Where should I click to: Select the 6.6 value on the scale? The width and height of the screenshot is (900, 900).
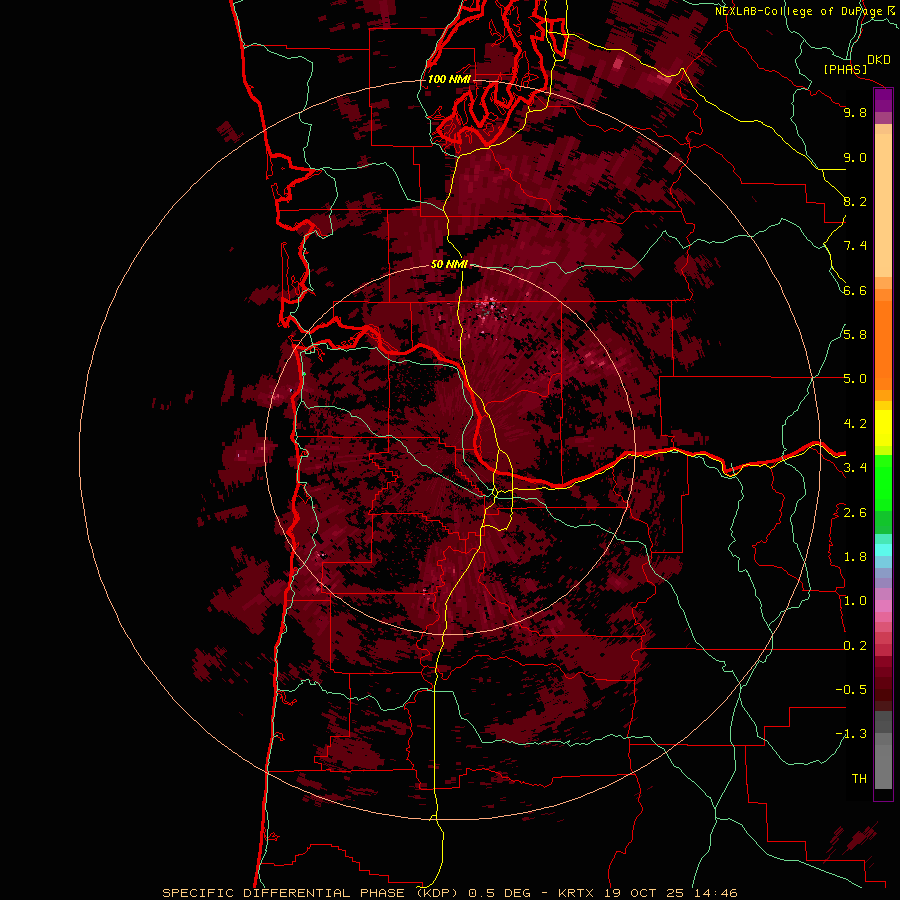(x=855, y=290)
